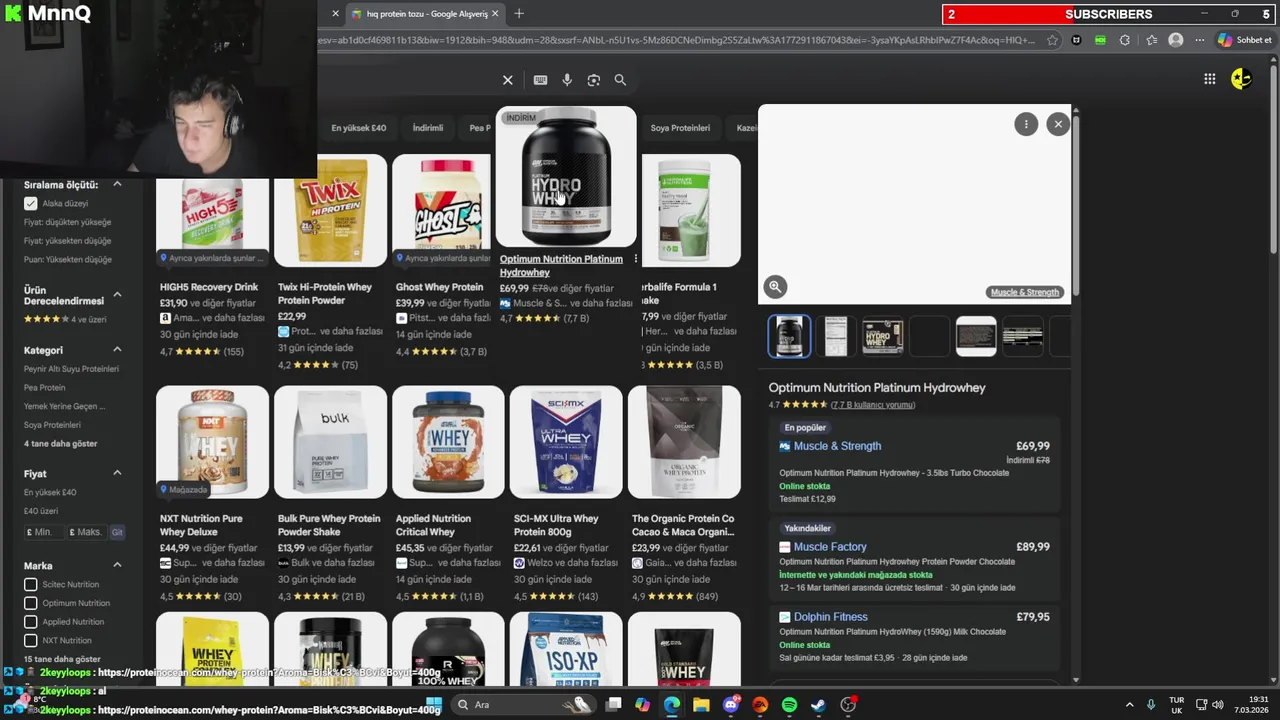Bookmark this page with the star icon
1280x720 pixels.
tap(1052, 40)
